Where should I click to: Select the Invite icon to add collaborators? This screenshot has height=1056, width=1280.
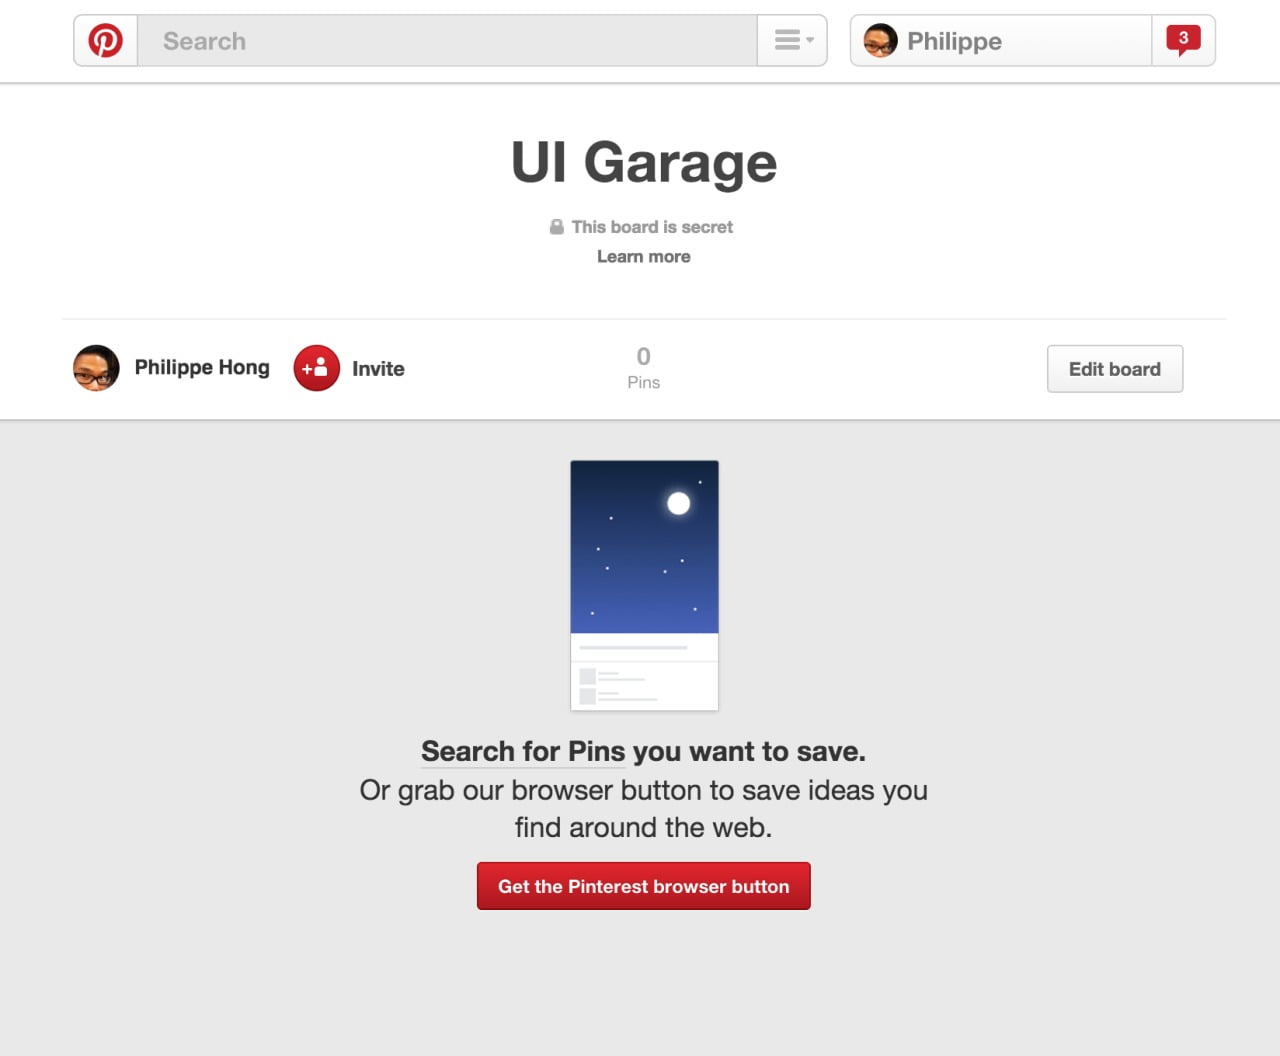(315, 368)
